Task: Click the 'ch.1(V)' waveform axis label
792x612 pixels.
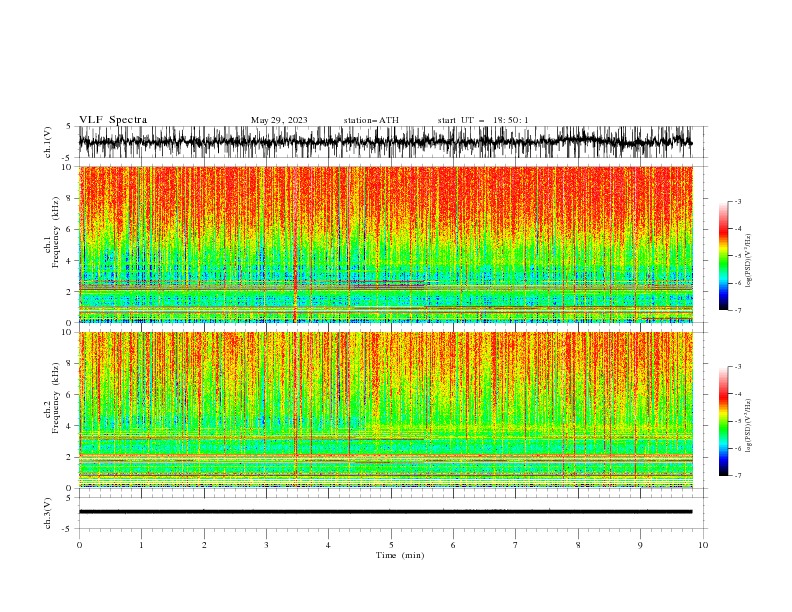Action: 48,142
